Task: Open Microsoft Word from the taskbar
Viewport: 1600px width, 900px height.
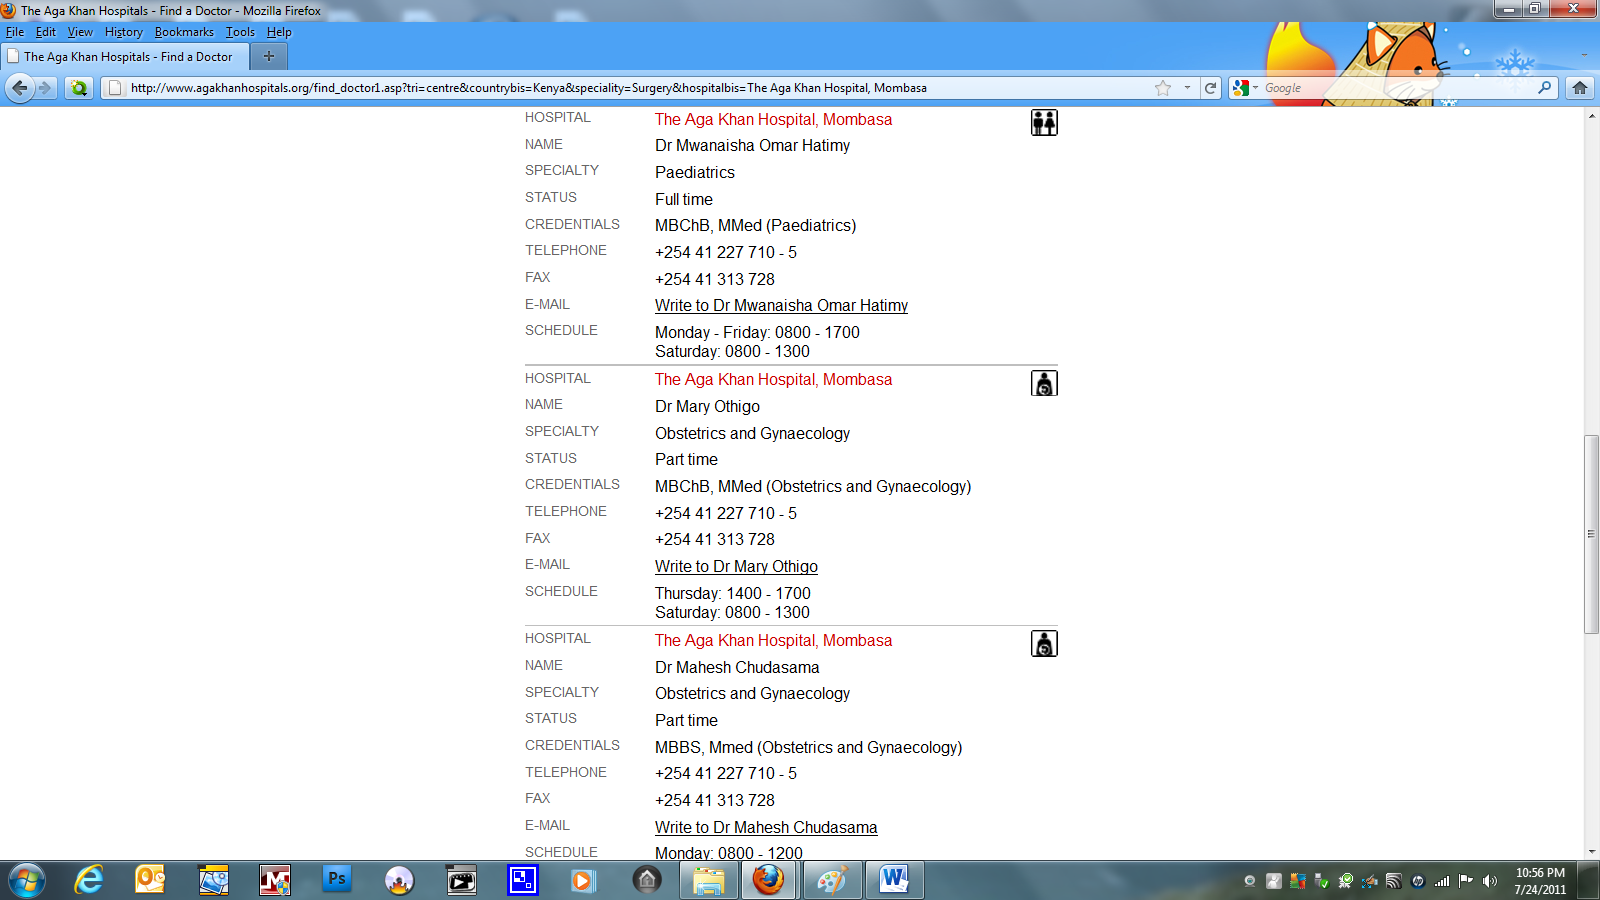Action: tap(894, 880)
